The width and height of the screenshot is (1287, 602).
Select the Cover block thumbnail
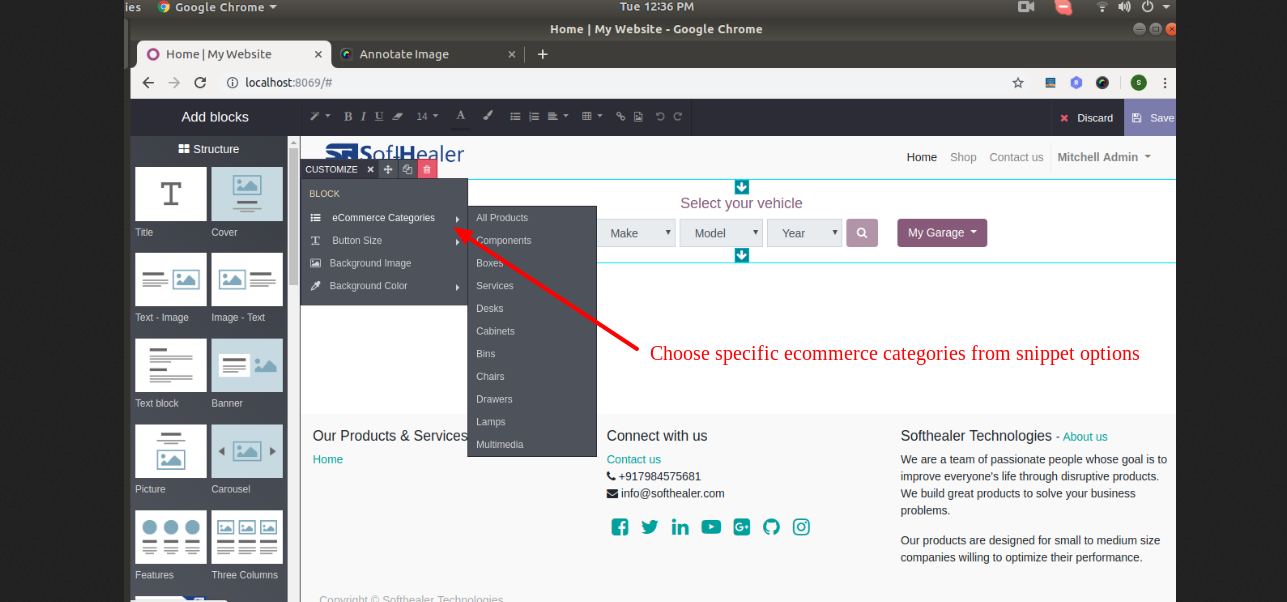(x=247, y=194)
